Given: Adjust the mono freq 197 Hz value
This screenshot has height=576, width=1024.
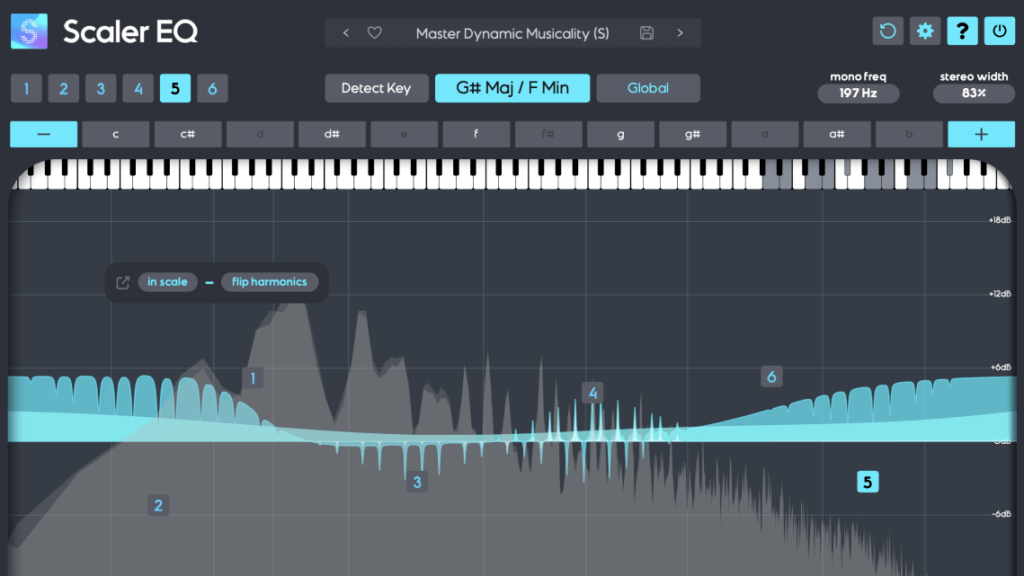Looking at the screenshot, I should 858,93.
